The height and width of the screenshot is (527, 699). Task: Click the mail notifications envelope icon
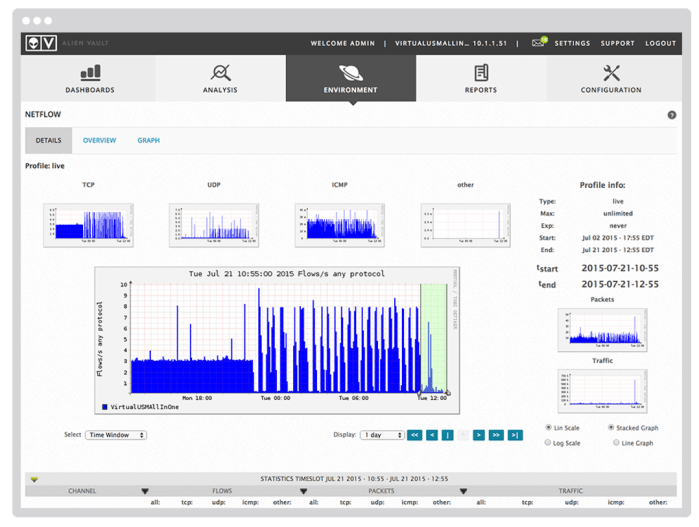[x=538, y=43]
